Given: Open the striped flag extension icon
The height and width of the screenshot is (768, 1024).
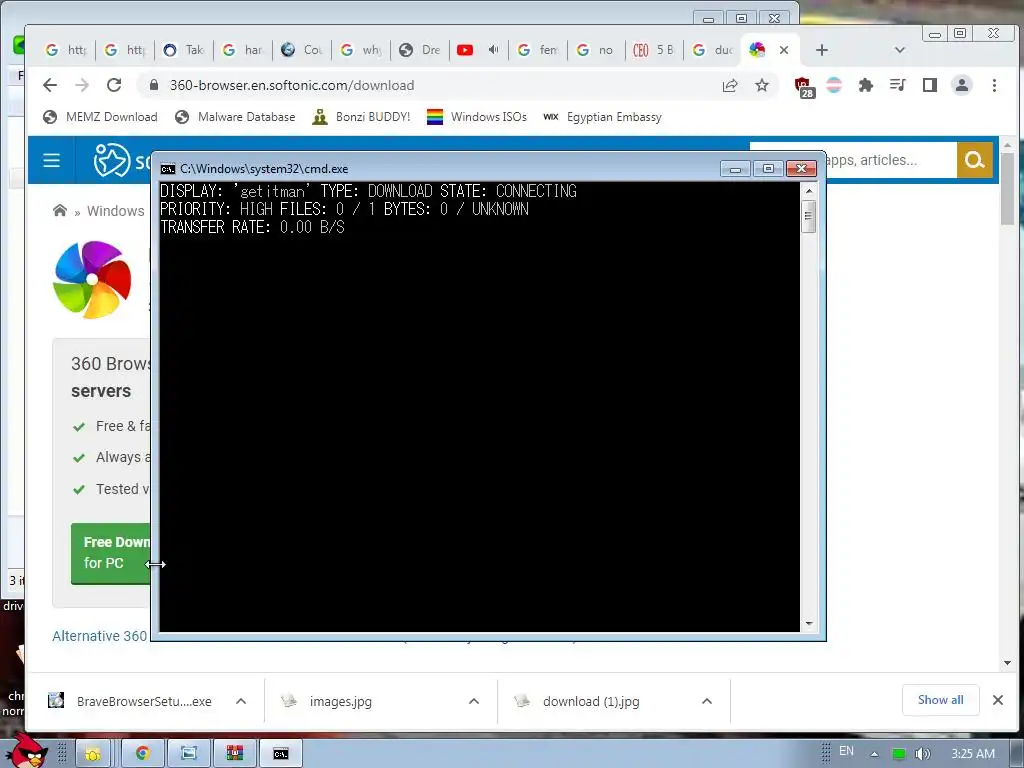Looking at the screenshot, I should (x=834, y=85).
